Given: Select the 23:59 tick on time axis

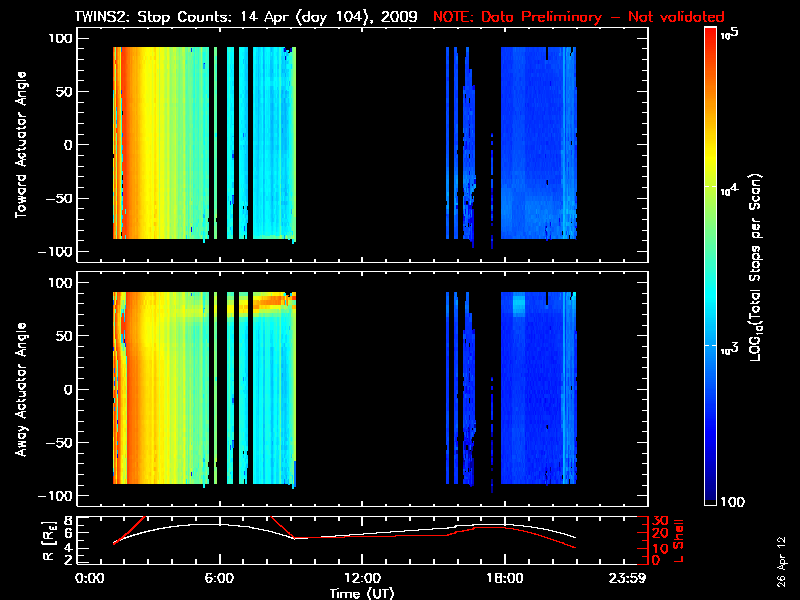Looking at the screenshot, I should pos(640,579).
